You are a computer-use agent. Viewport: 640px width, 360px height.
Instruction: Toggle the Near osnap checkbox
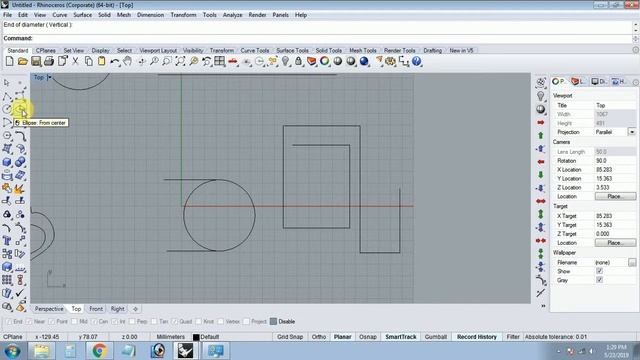coord(29,322)
